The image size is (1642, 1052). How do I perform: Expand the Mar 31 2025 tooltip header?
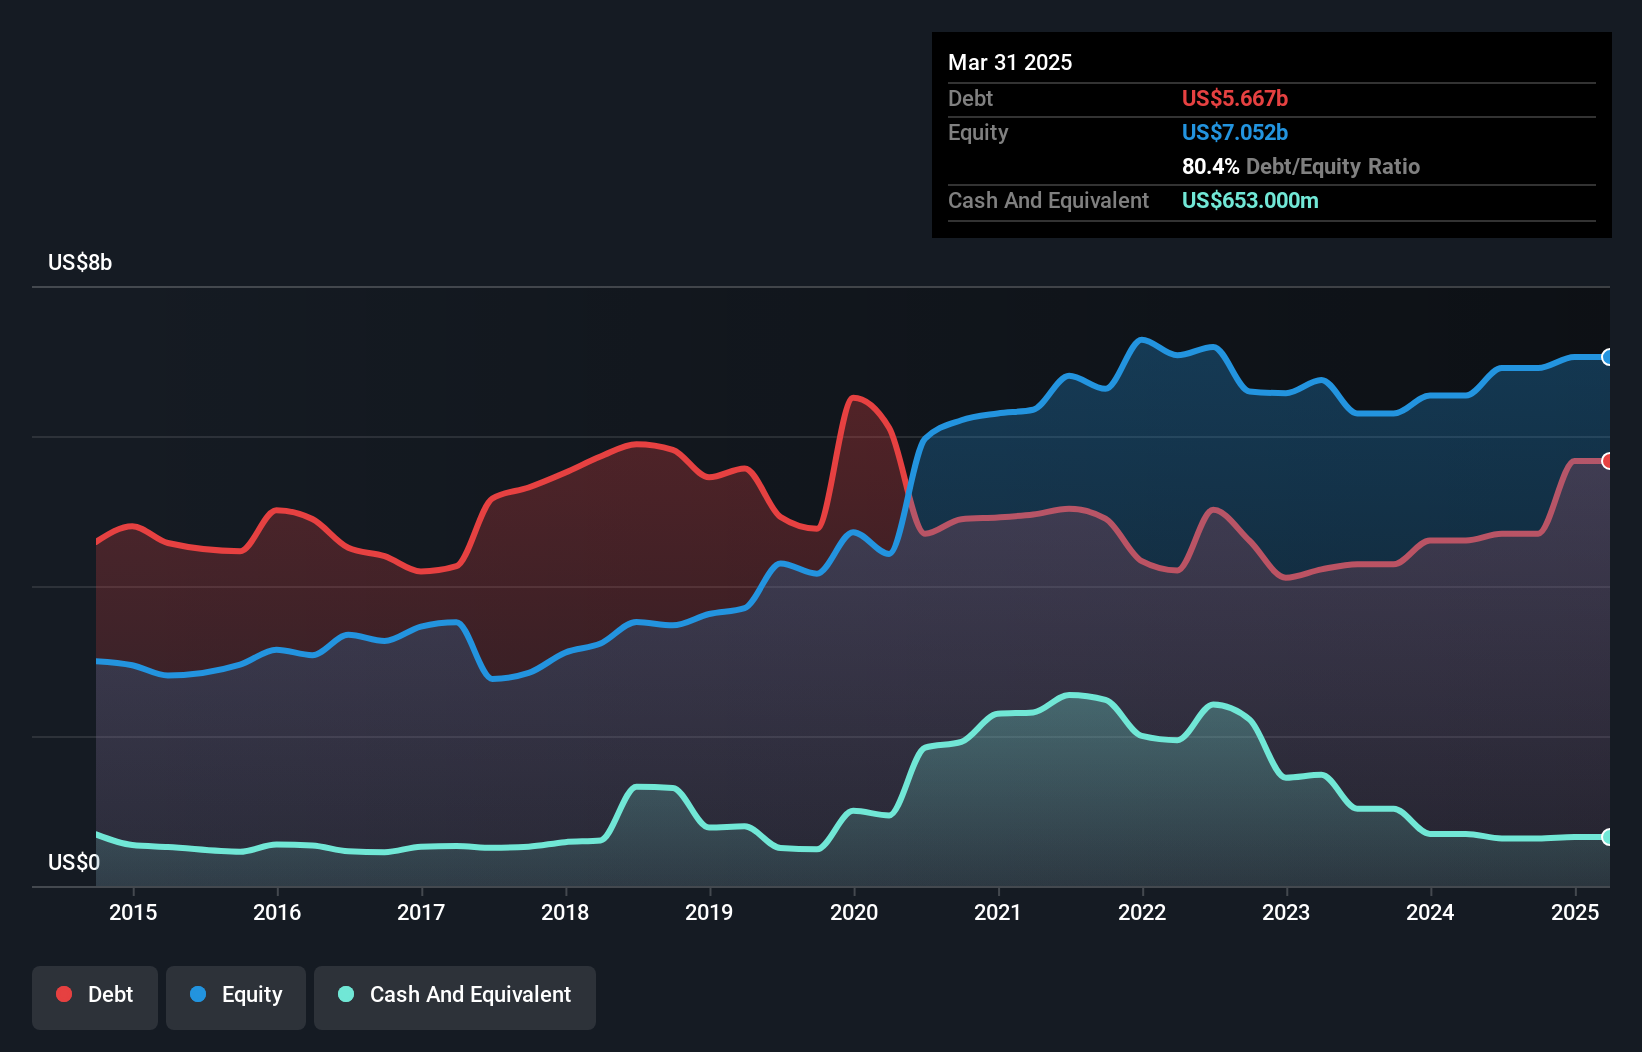click(x=1010, y=62)
